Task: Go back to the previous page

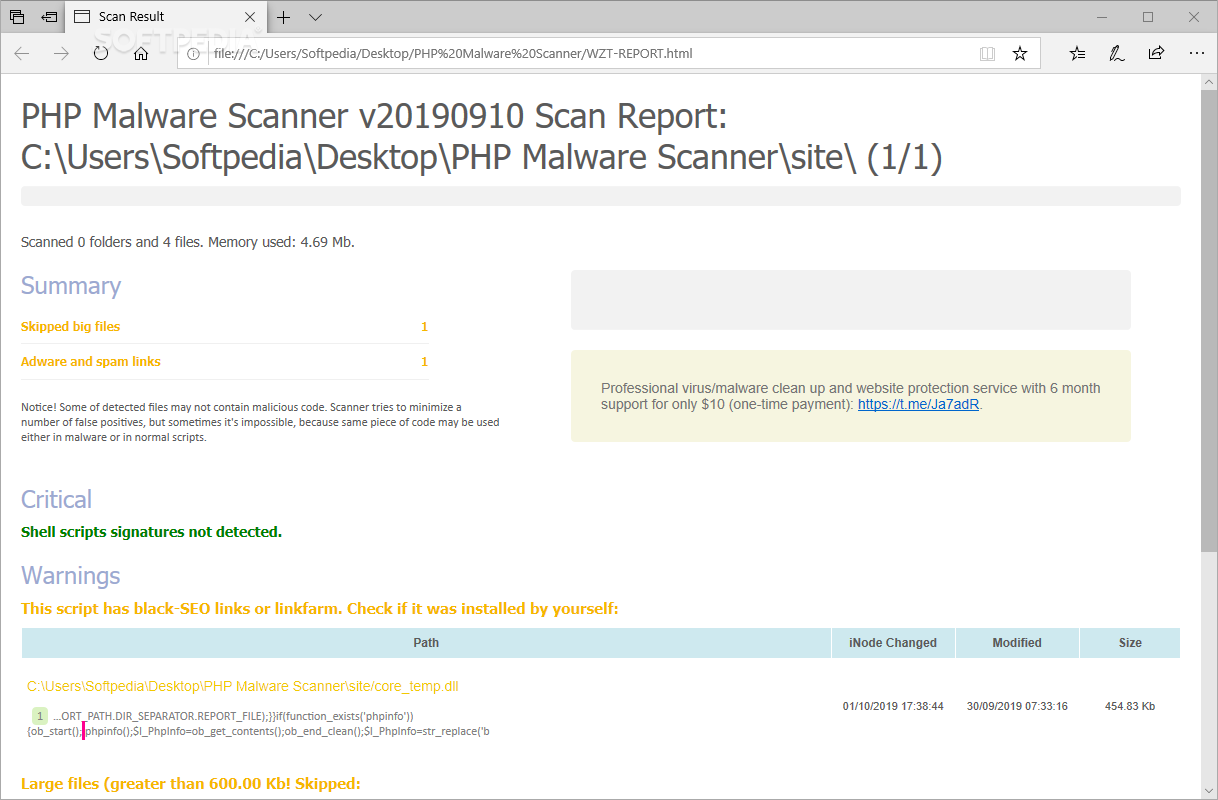Action: click(22, 54)
